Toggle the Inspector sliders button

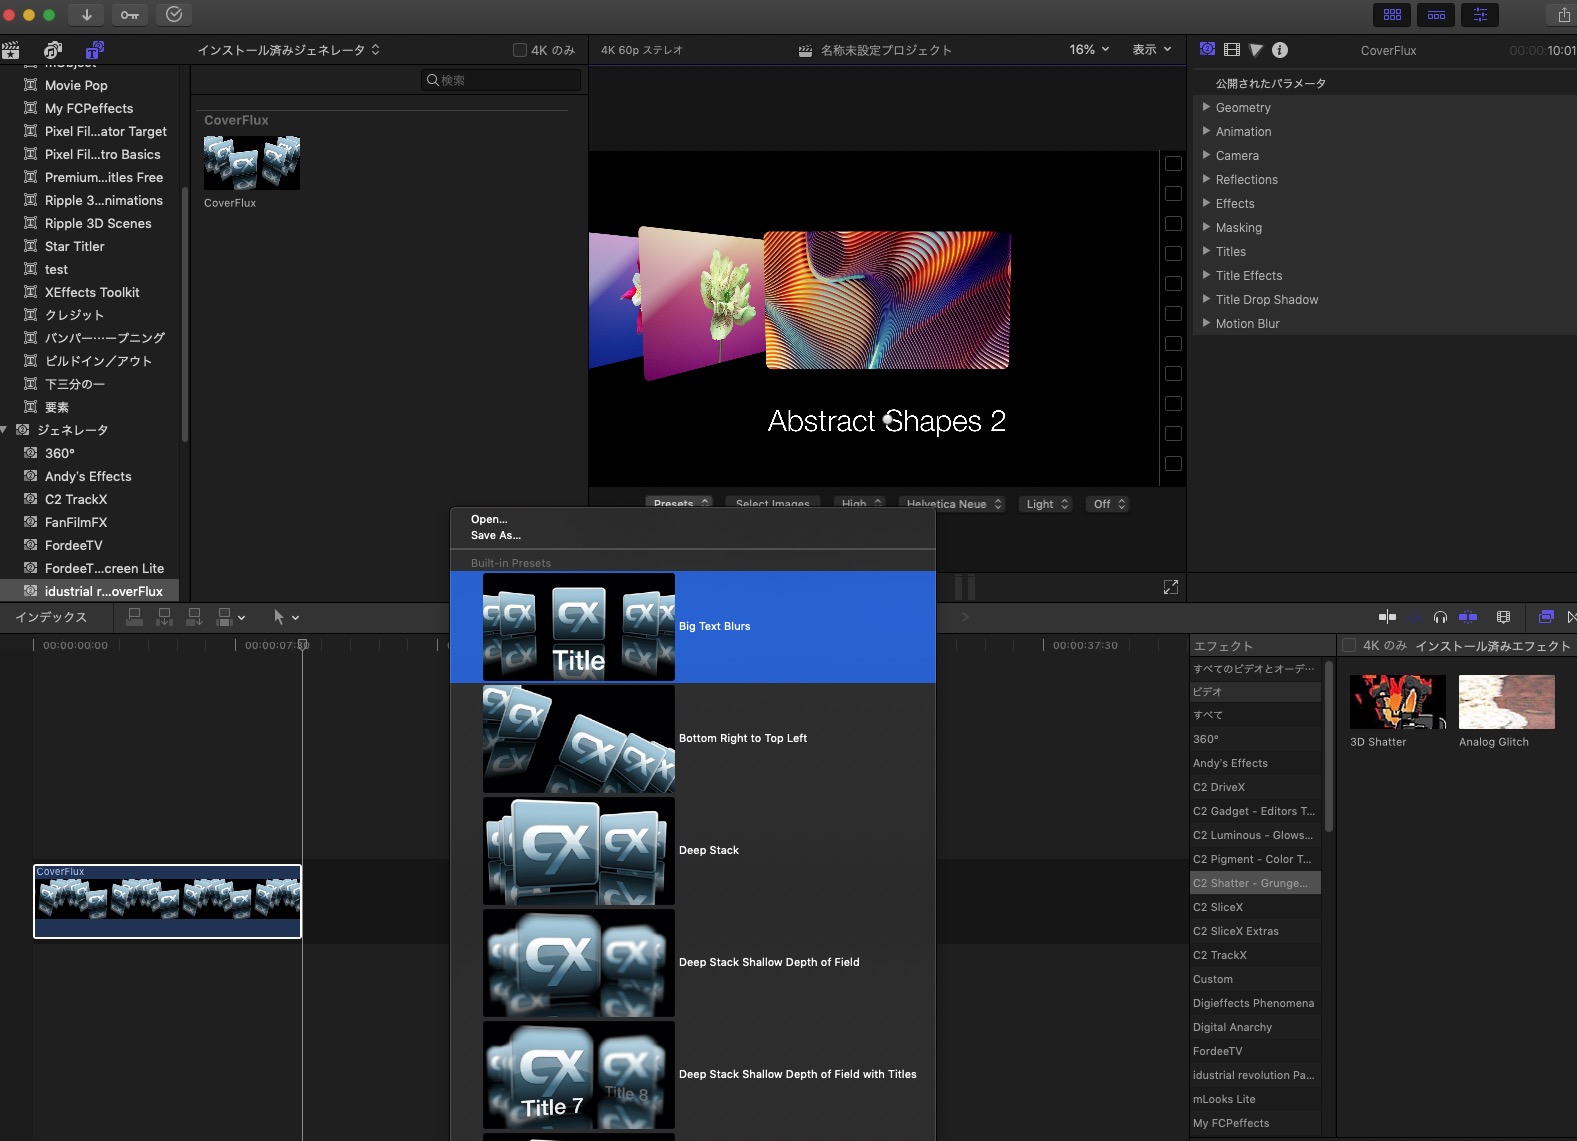1480,15
